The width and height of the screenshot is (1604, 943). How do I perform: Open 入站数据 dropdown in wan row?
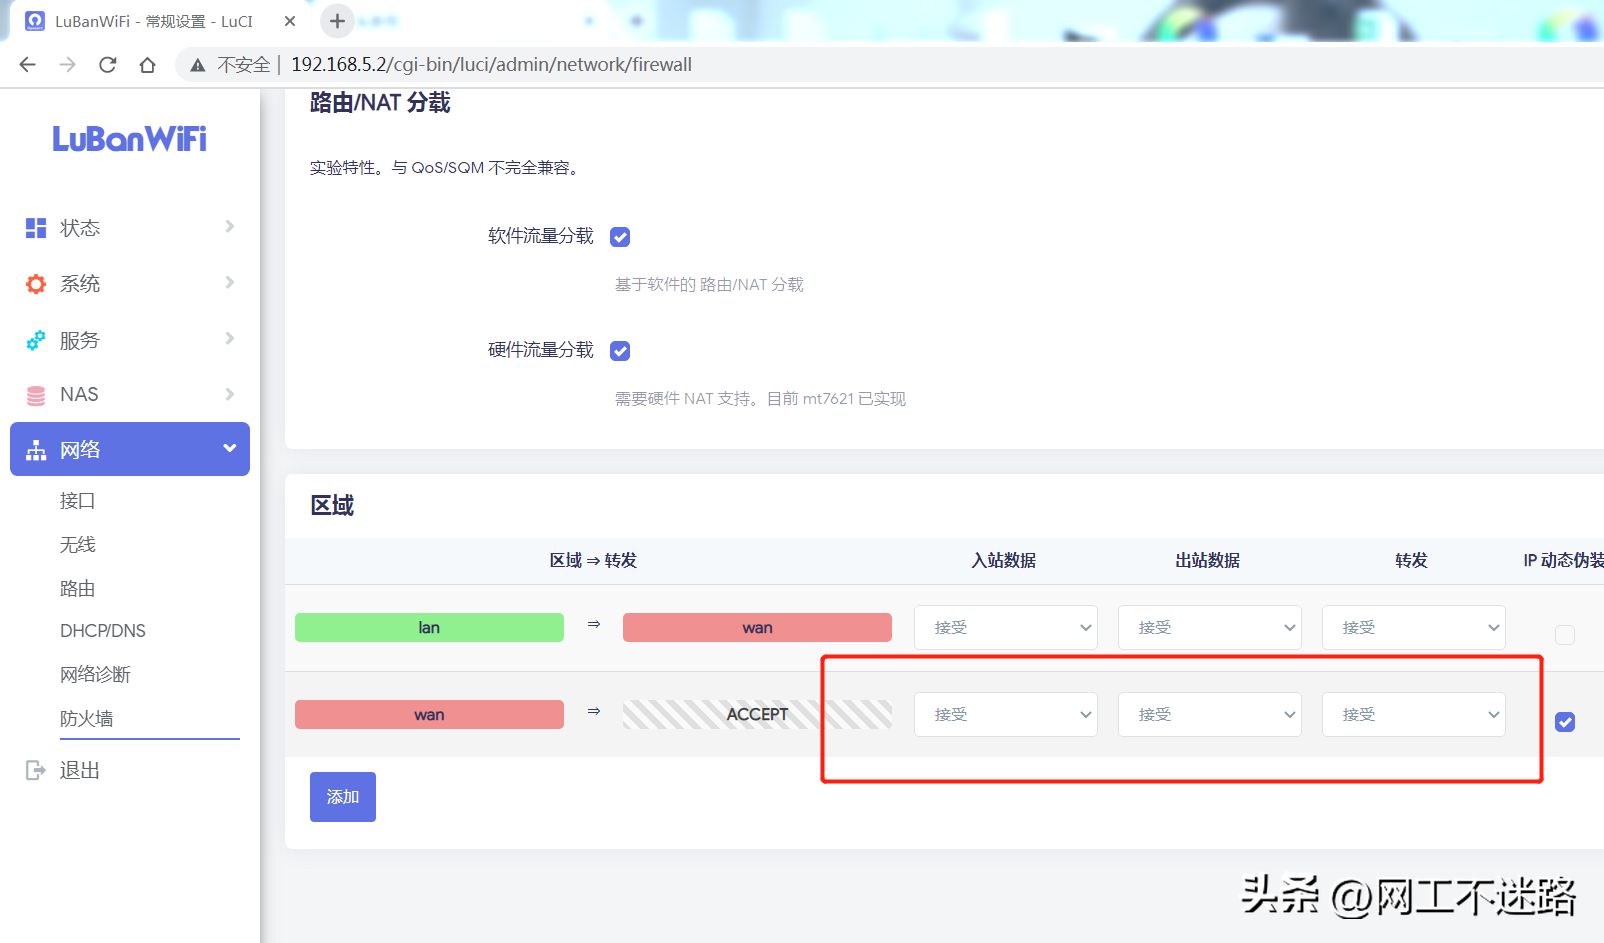tap(1006, 715)
